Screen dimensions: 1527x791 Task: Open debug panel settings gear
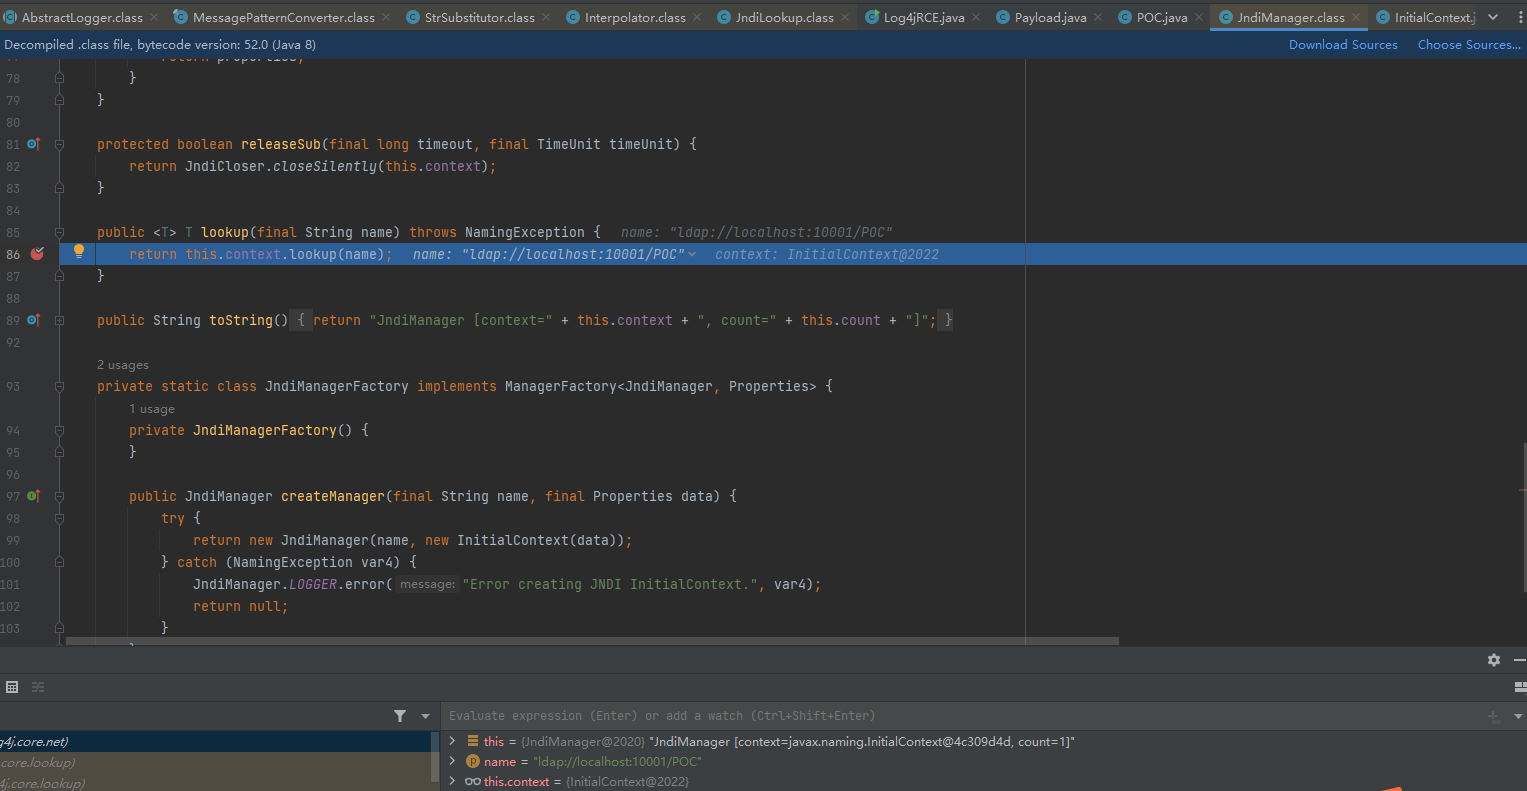click(x=1494, y=660)
